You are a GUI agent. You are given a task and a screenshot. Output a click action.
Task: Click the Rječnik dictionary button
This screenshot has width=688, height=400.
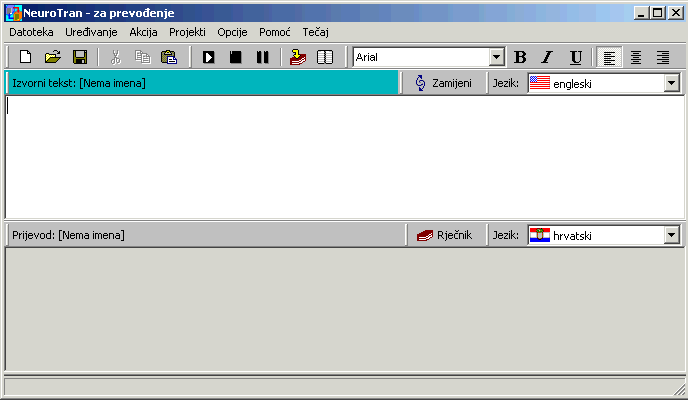(445, 235)
